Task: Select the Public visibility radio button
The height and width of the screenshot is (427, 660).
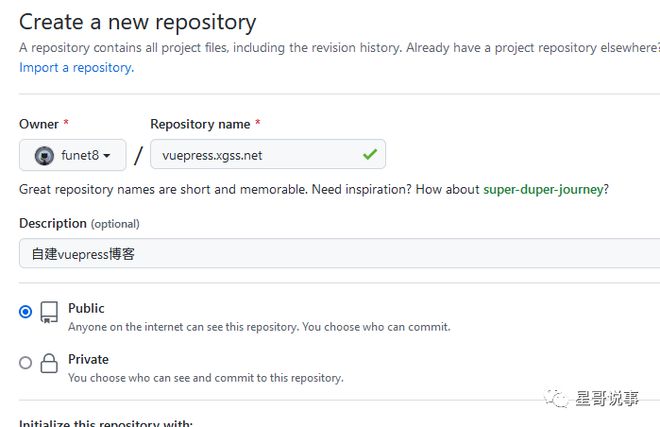Action: pos(26,312)
